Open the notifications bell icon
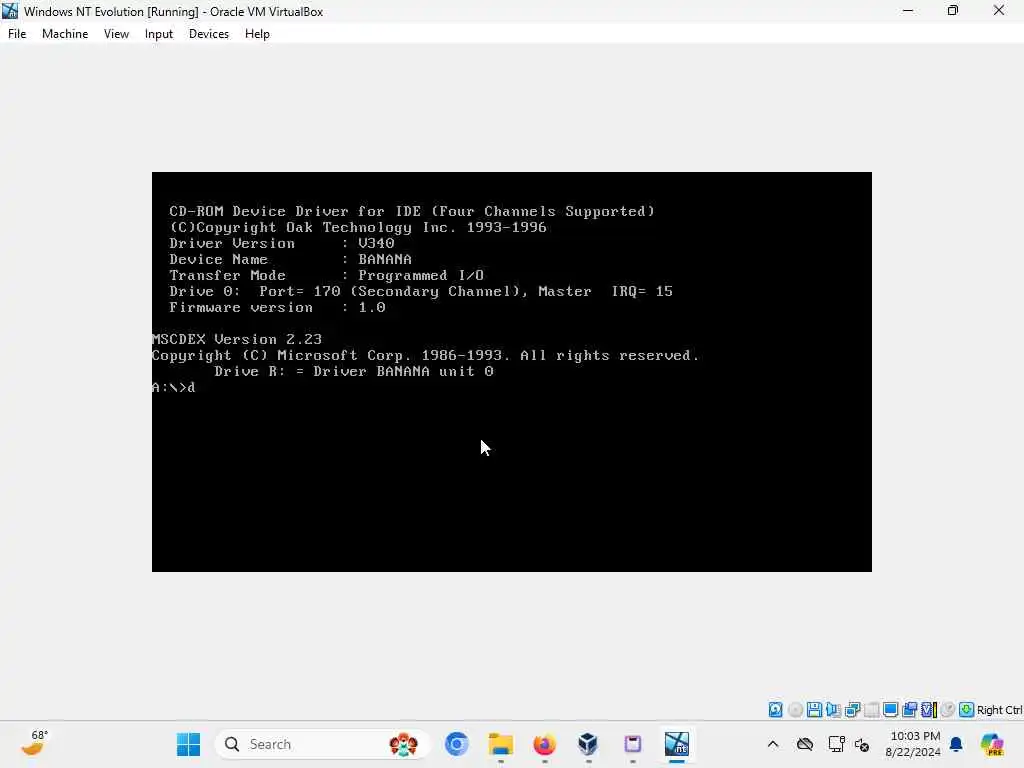Image resolution: width=1024 pixels, height=768 pixels. (x=956, y=744)
